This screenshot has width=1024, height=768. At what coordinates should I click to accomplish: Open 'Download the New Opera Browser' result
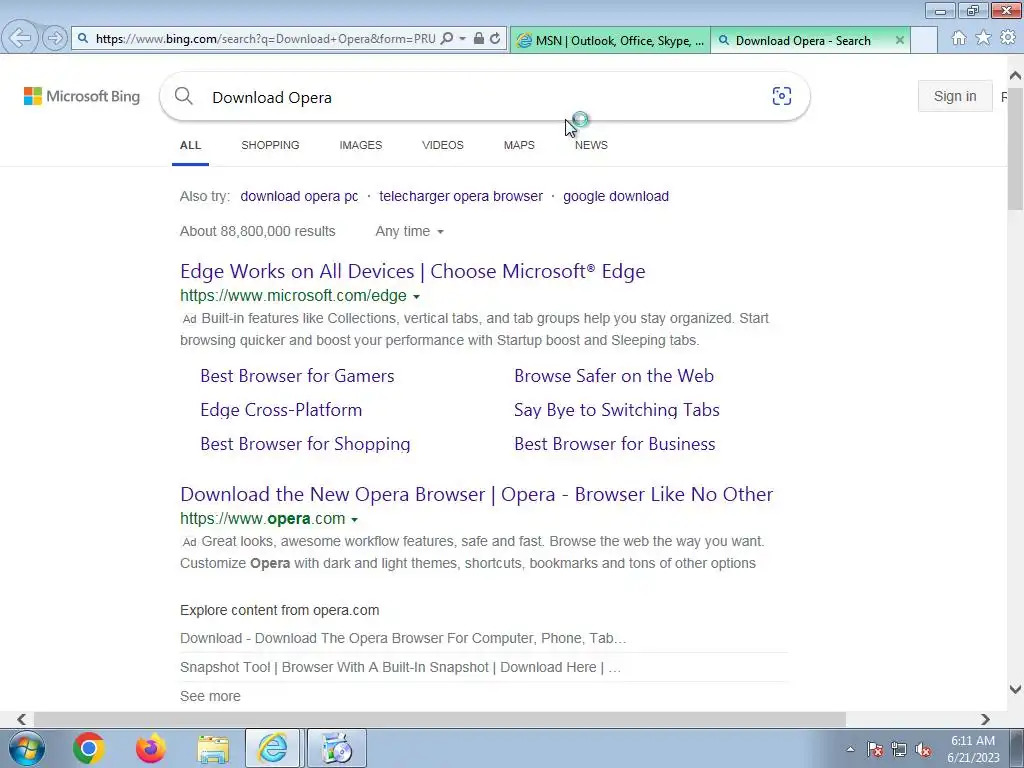point(477,494)
